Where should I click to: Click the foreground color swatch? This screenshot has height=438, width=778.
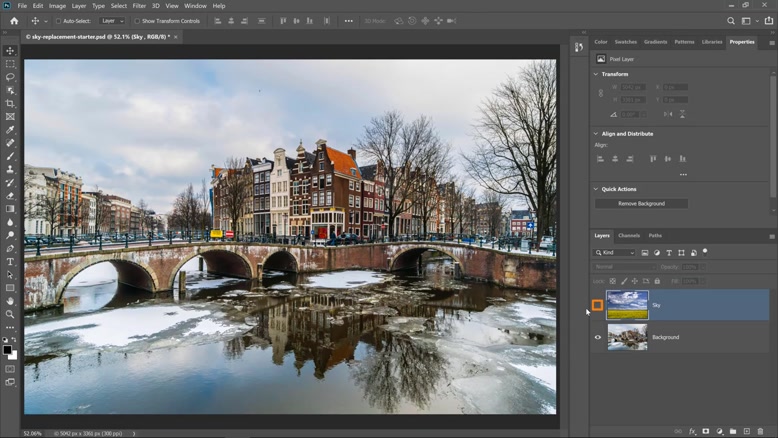[x=8, y=350]
